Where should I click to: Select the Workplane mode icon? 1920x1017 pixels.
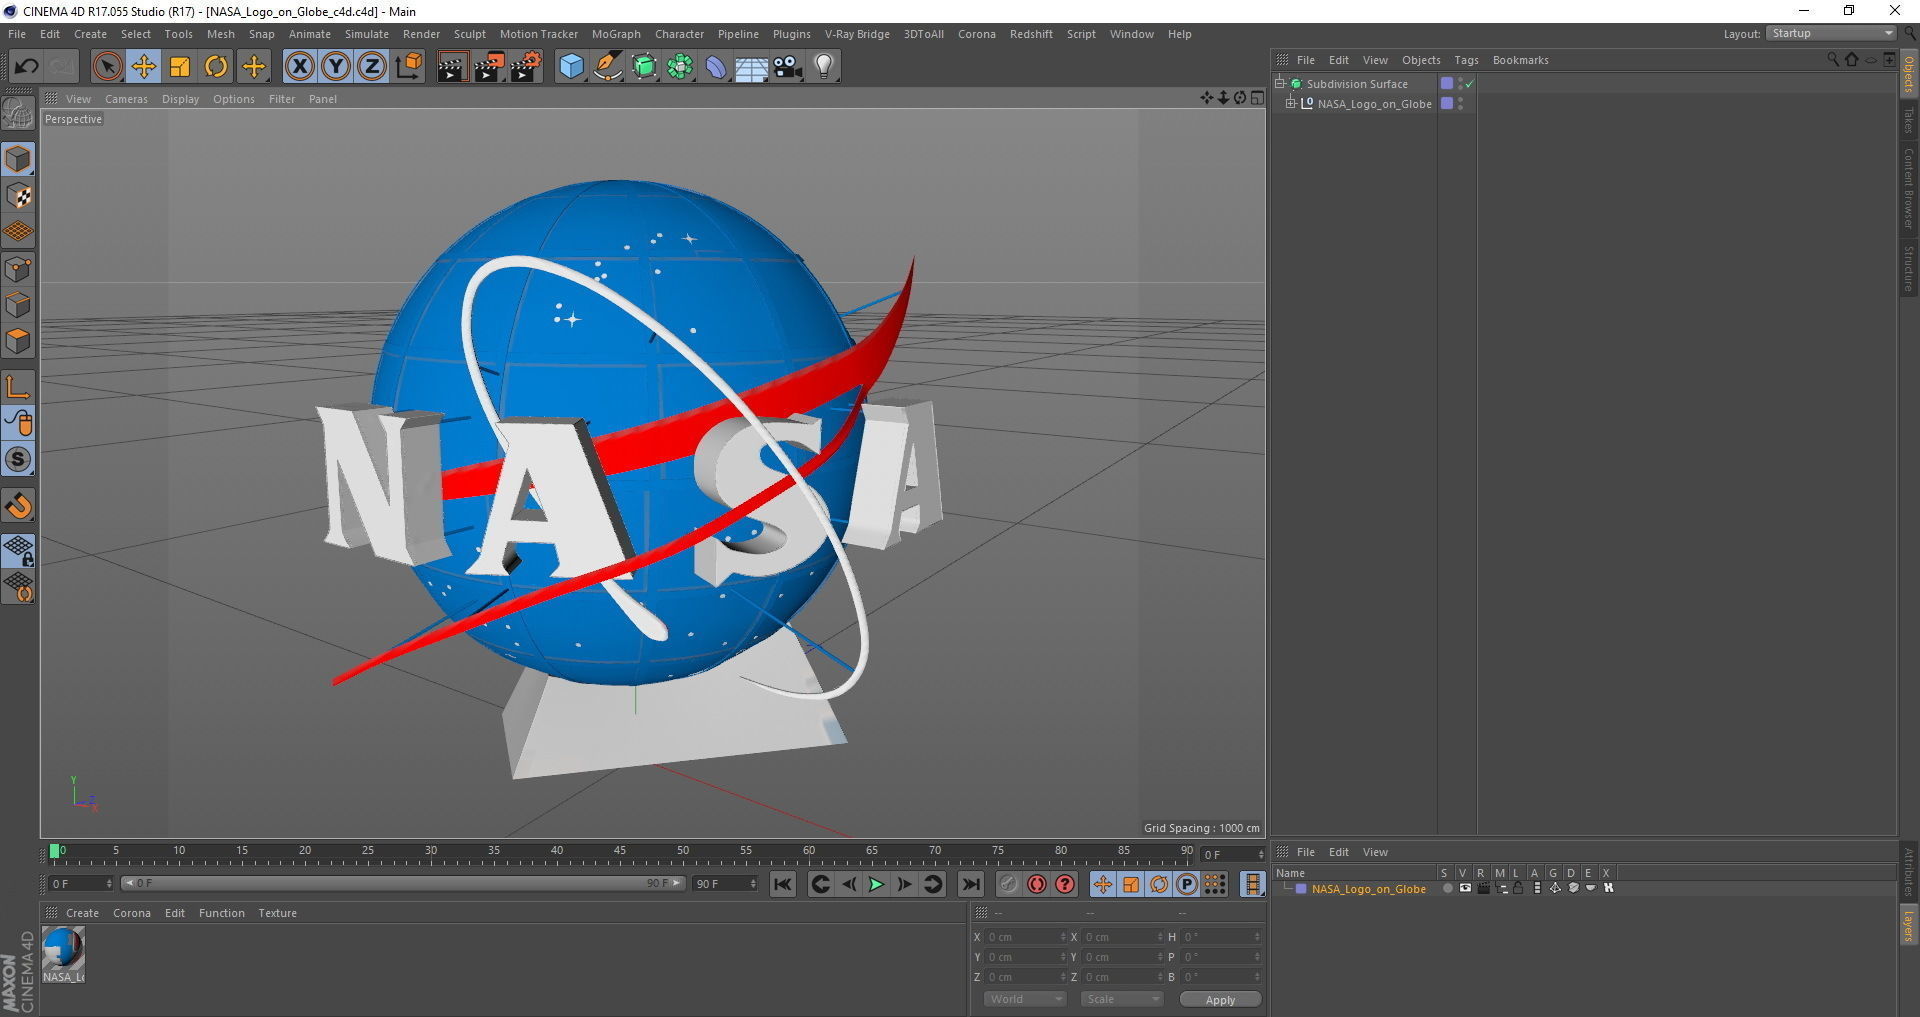coord(18,232)
